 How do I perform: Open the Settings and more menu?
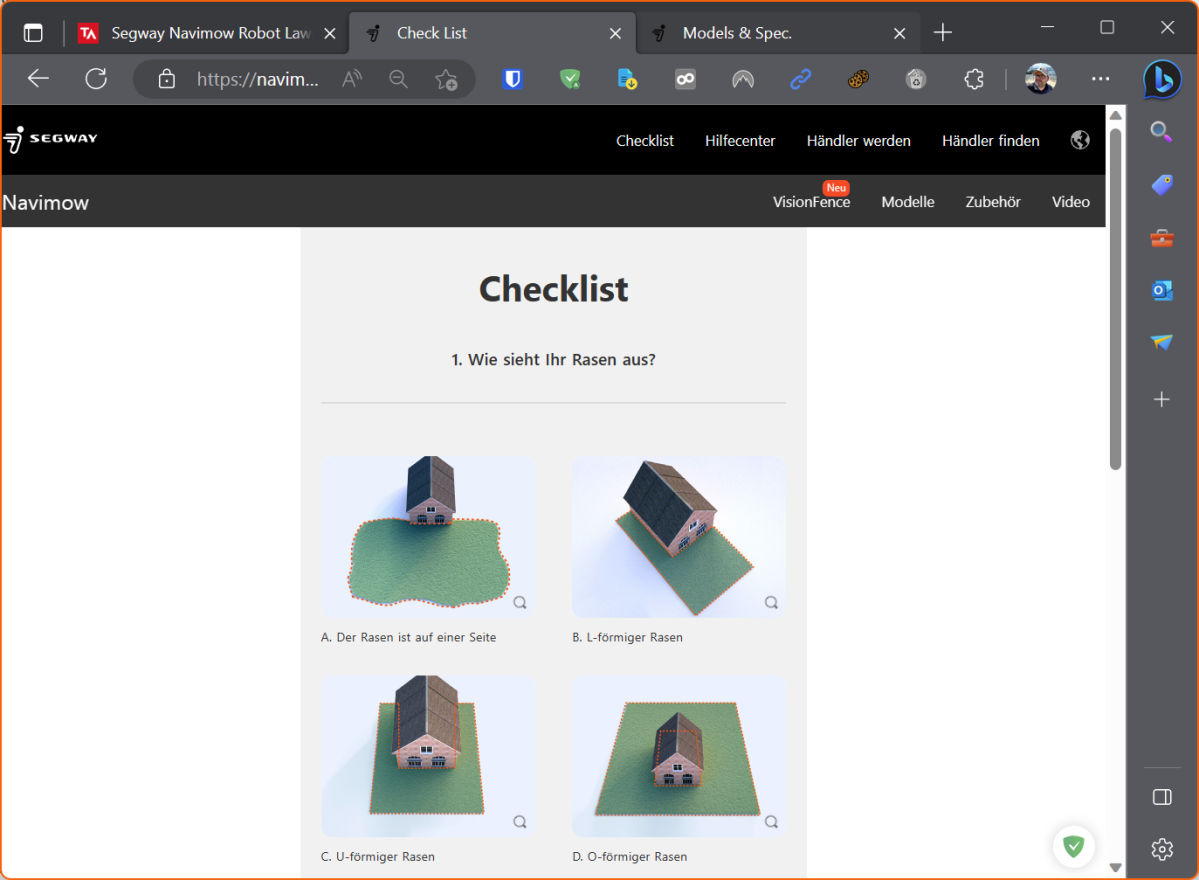(1100, 79)
